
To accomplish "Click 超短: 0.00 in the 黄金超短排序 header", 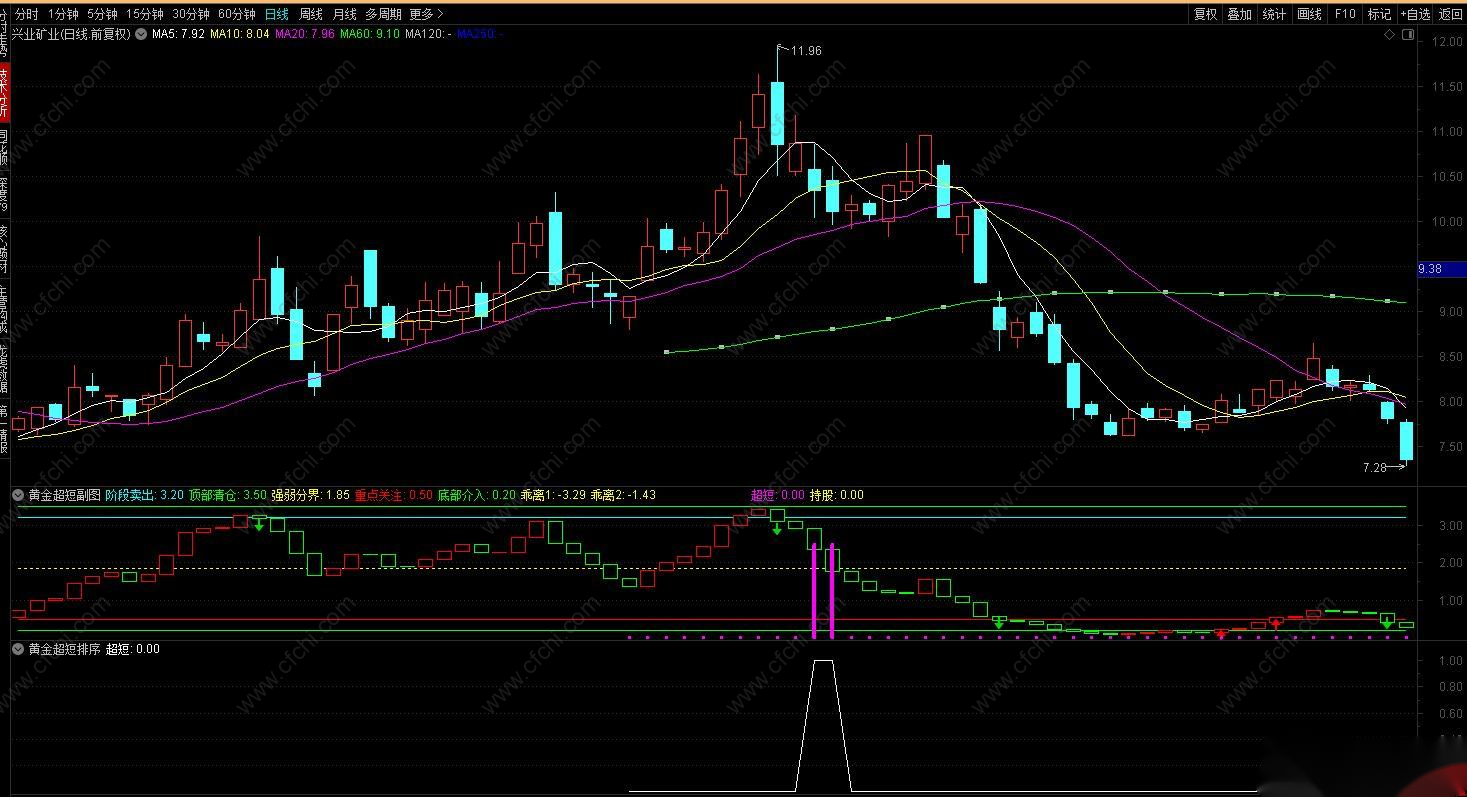I will 133,649.
